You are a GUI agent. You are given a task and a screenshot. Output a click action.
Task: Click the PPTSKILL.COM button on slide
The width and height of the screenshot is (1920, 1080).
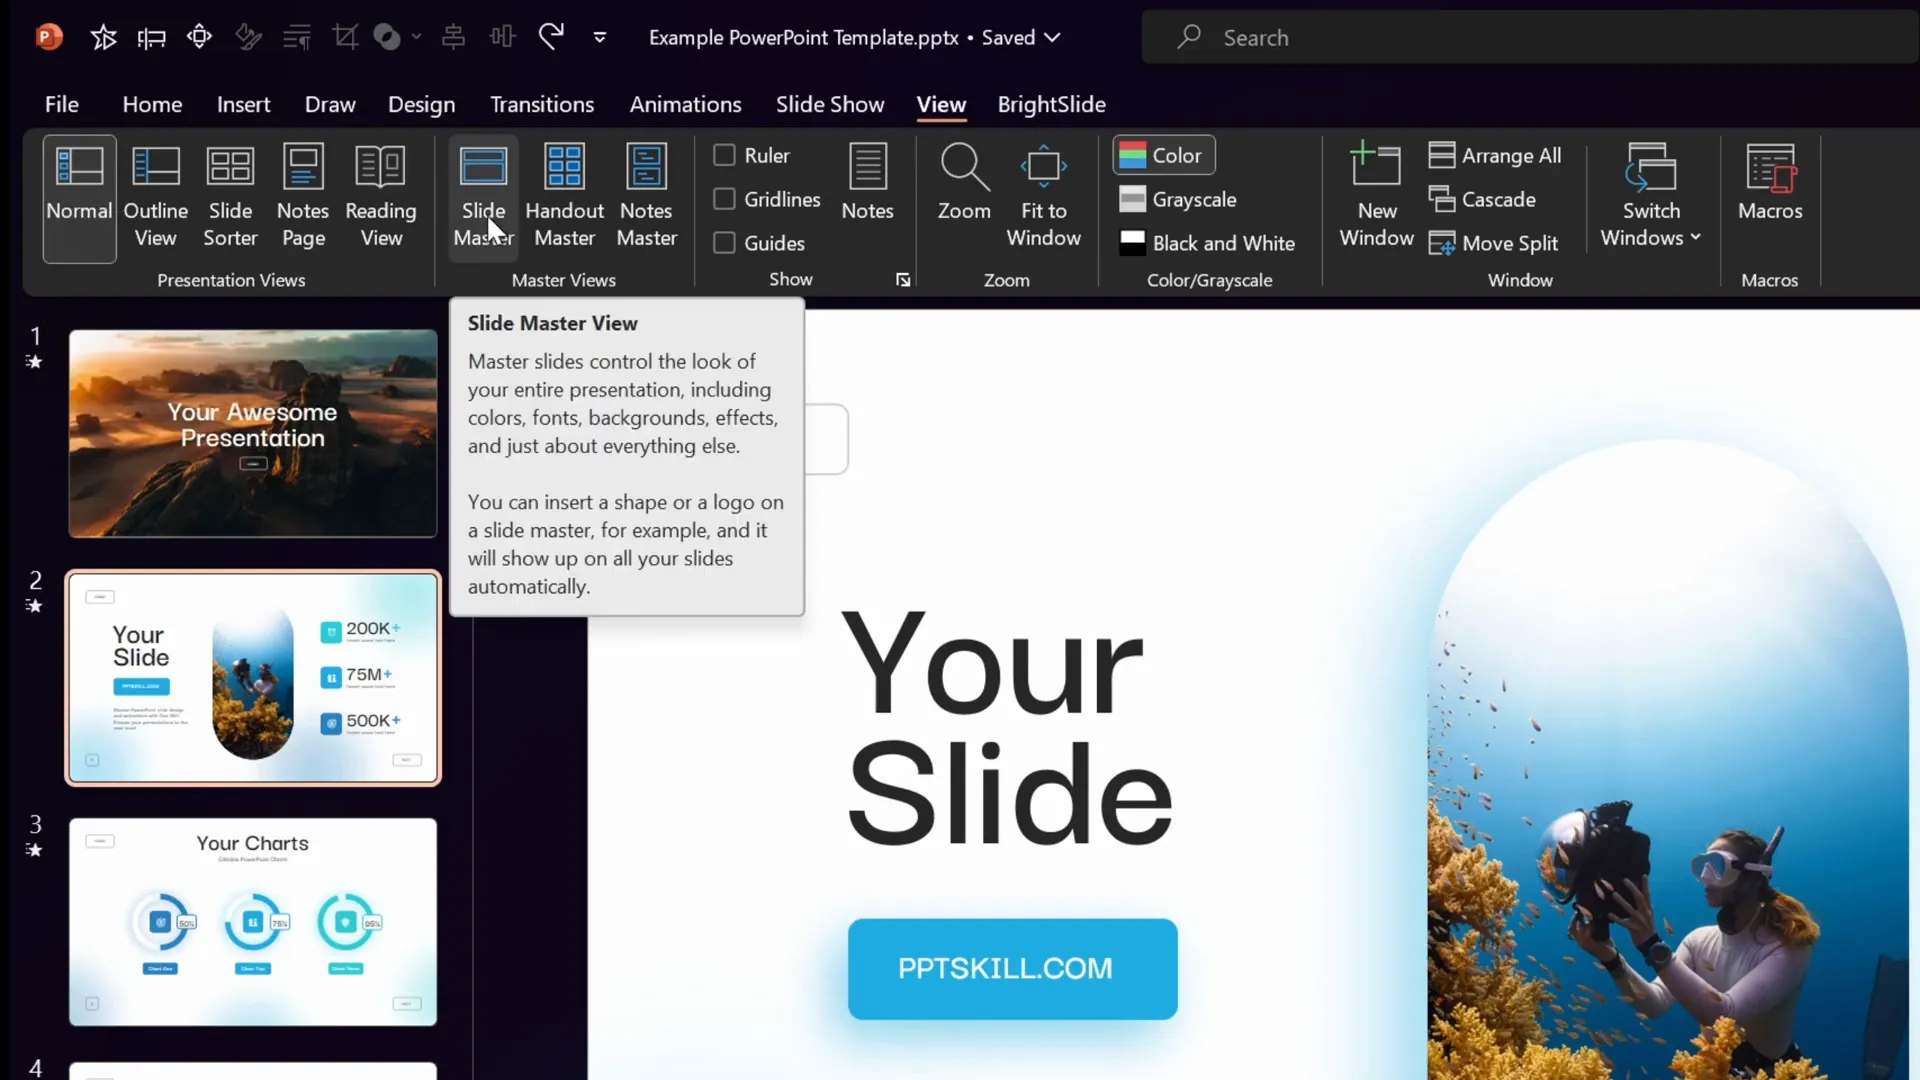click(1012, 969)
